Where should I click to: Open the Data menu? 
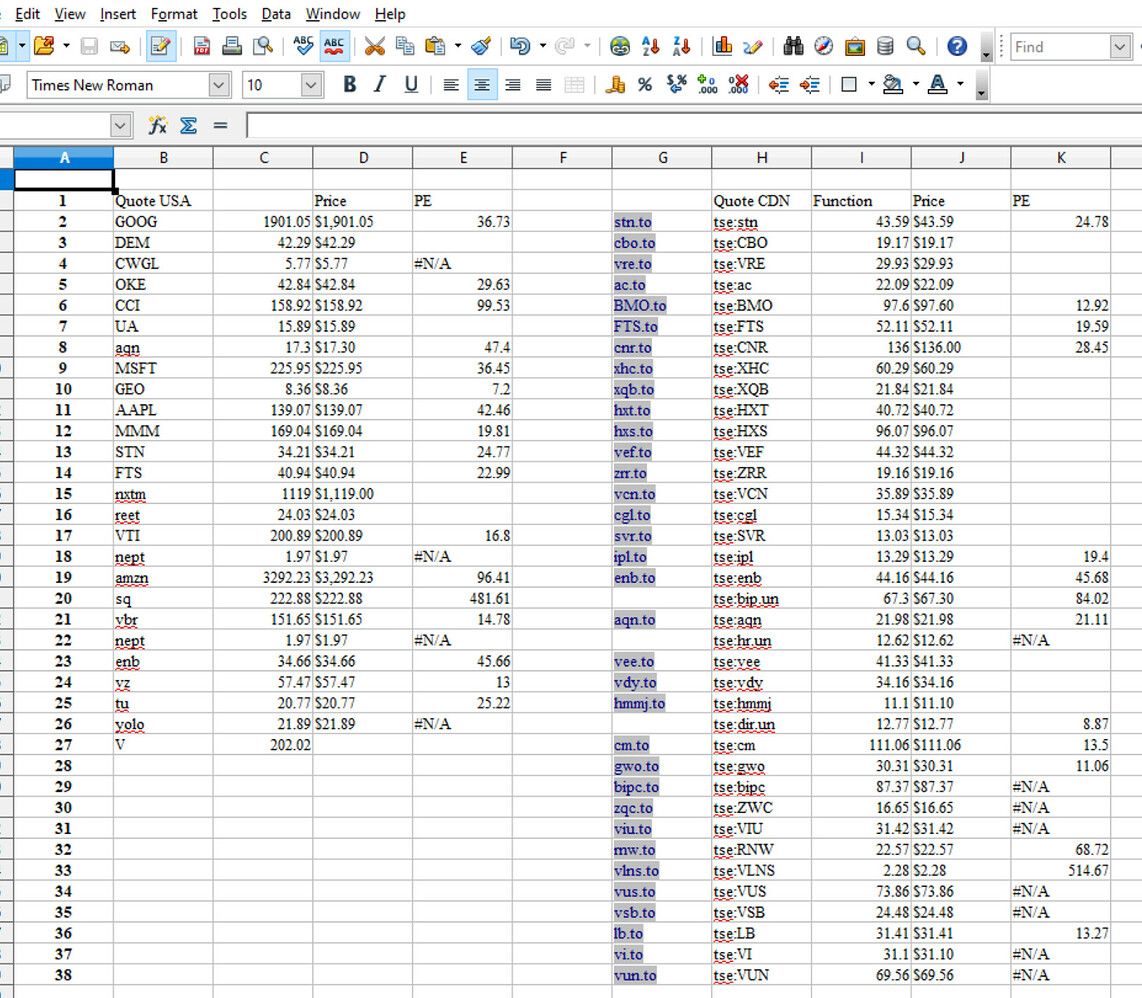click(x=276, y=14)
